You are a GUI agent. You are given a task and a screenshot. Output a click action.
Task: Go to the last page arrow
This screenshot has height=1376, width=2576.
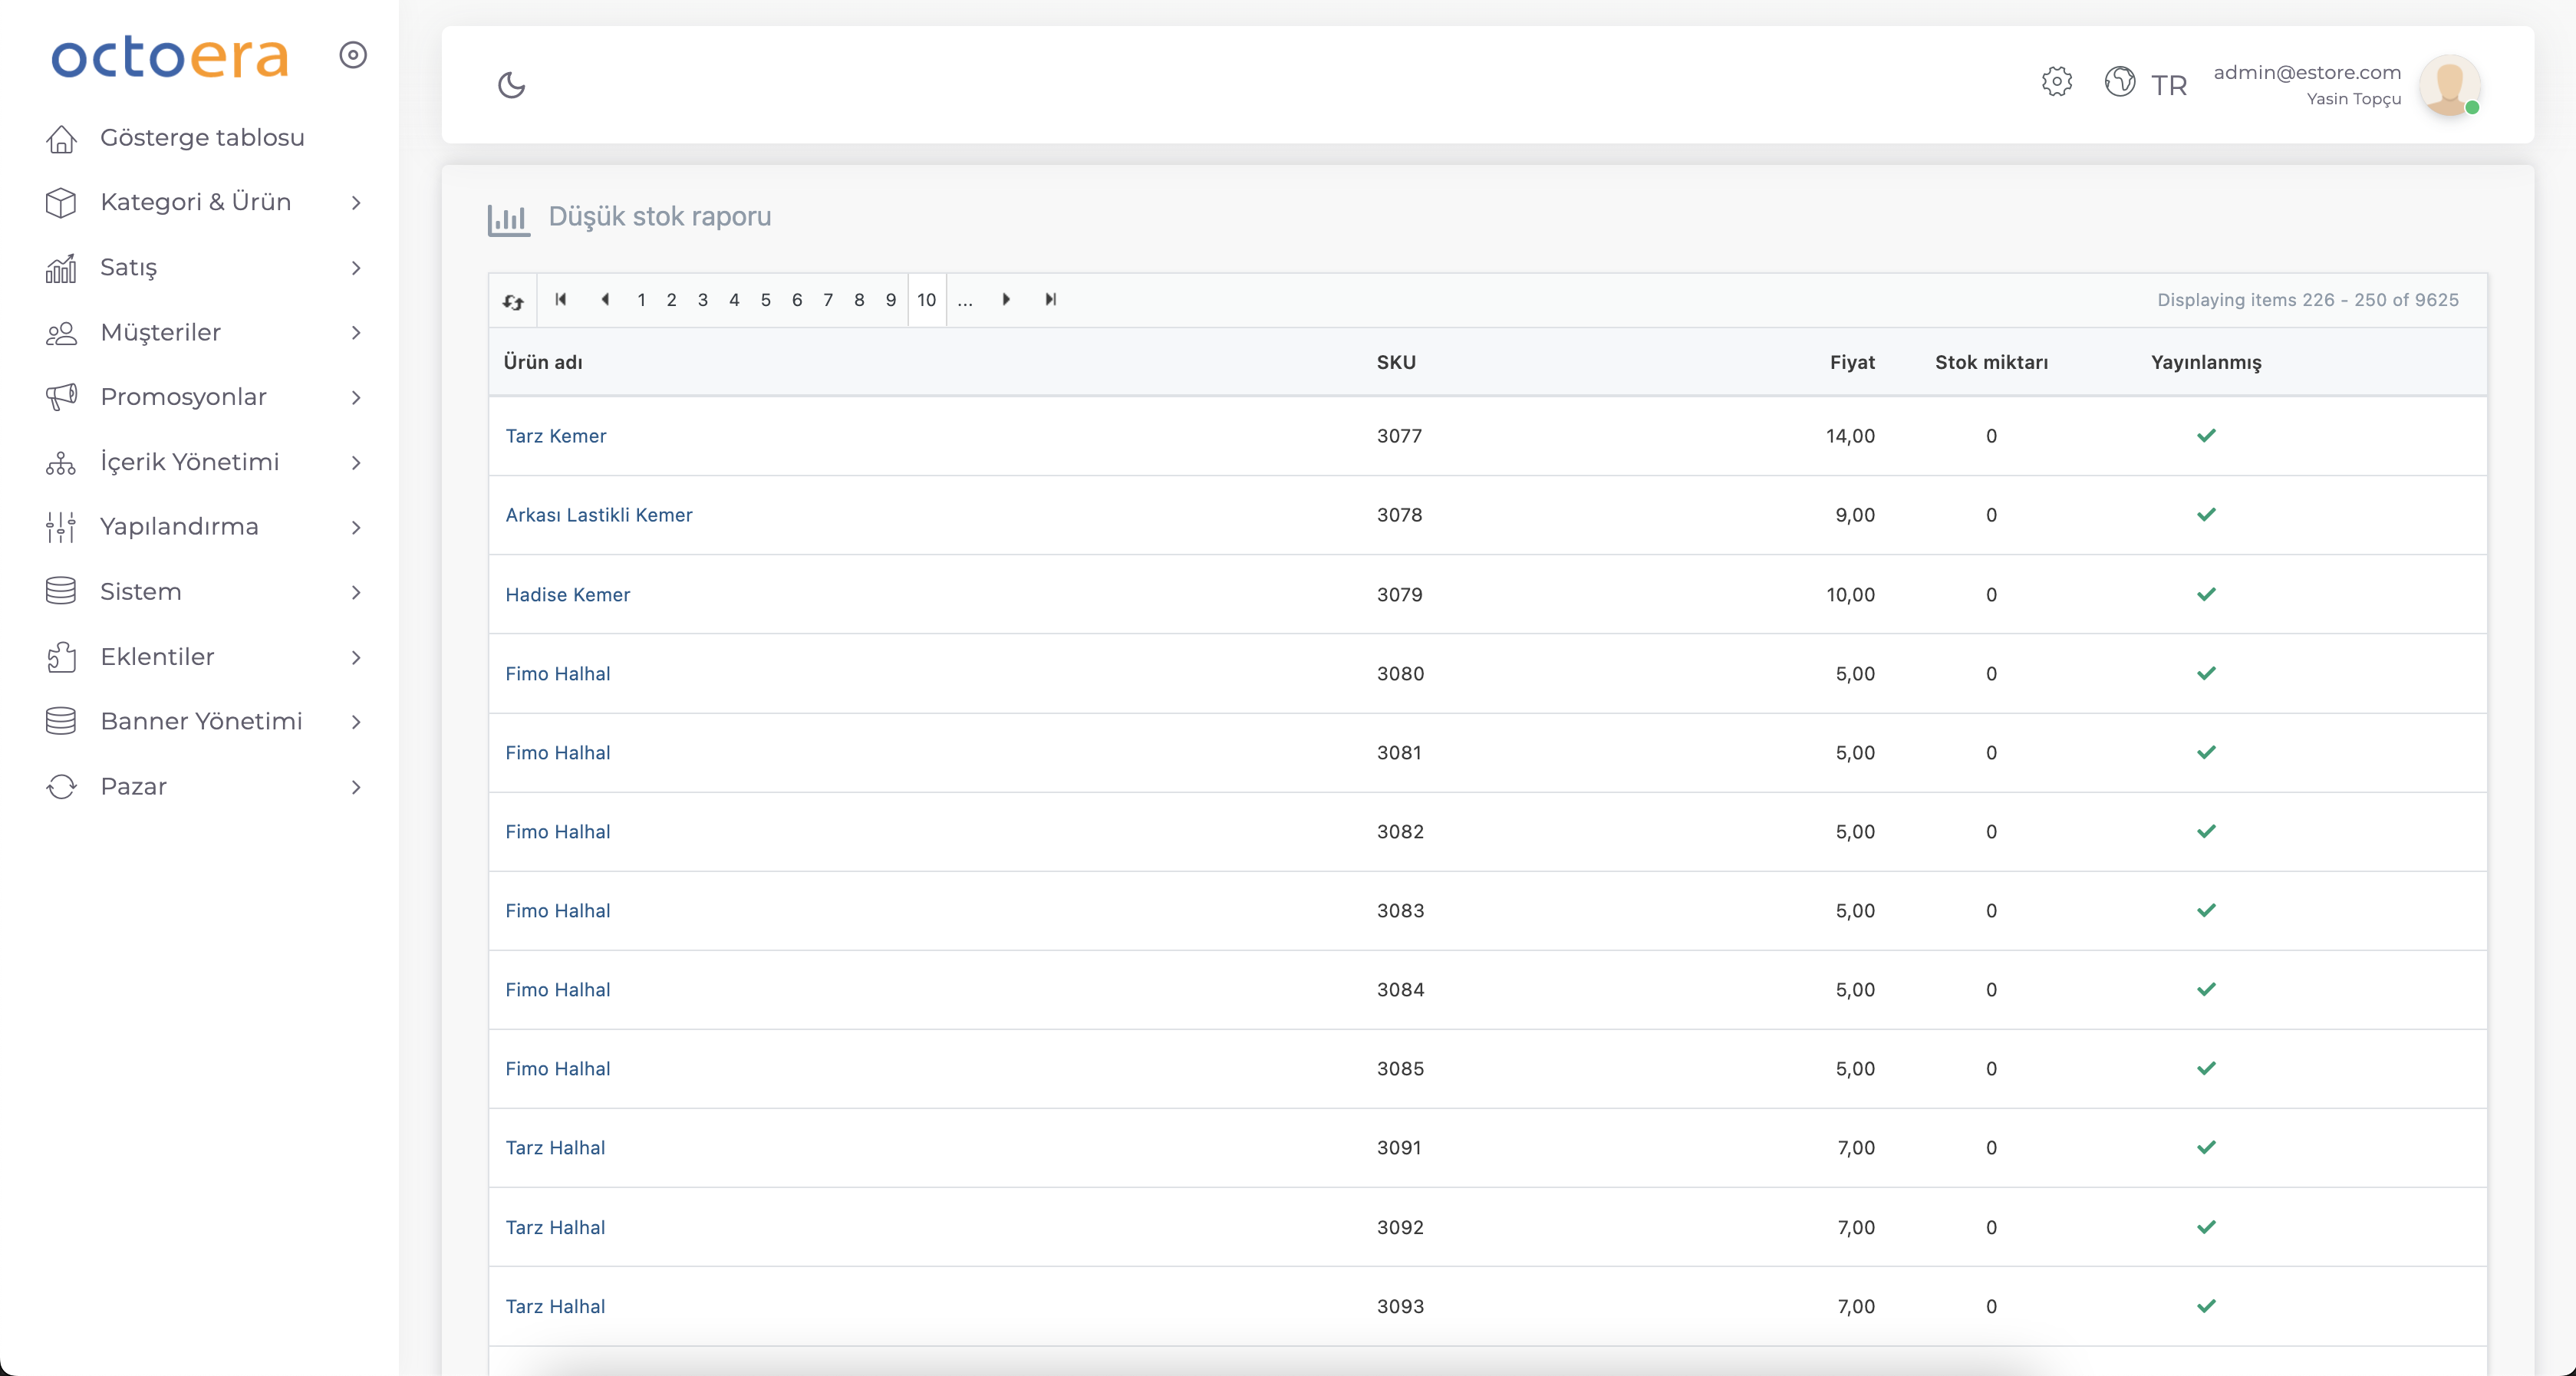point(1050,299)
